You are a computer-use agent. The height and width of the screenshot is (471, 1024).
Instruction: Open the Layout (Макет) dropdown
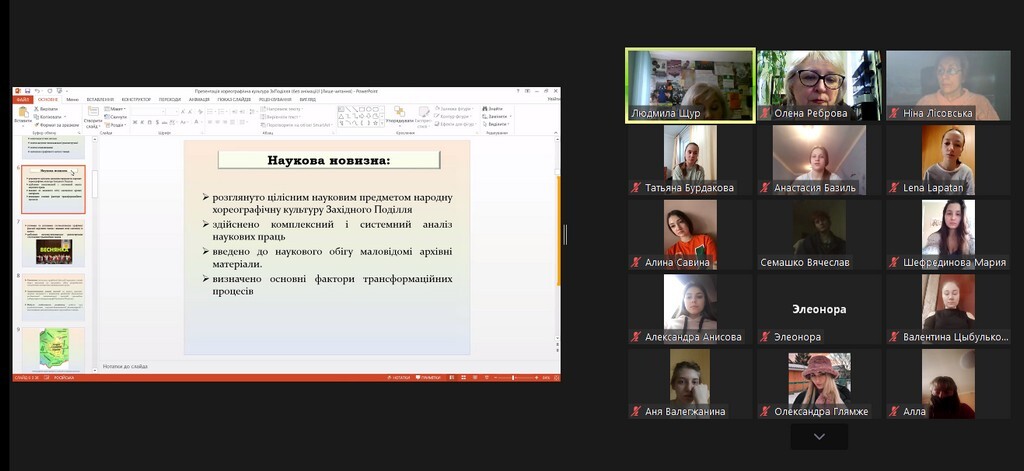pyautogui.click(x=115, y=108)
